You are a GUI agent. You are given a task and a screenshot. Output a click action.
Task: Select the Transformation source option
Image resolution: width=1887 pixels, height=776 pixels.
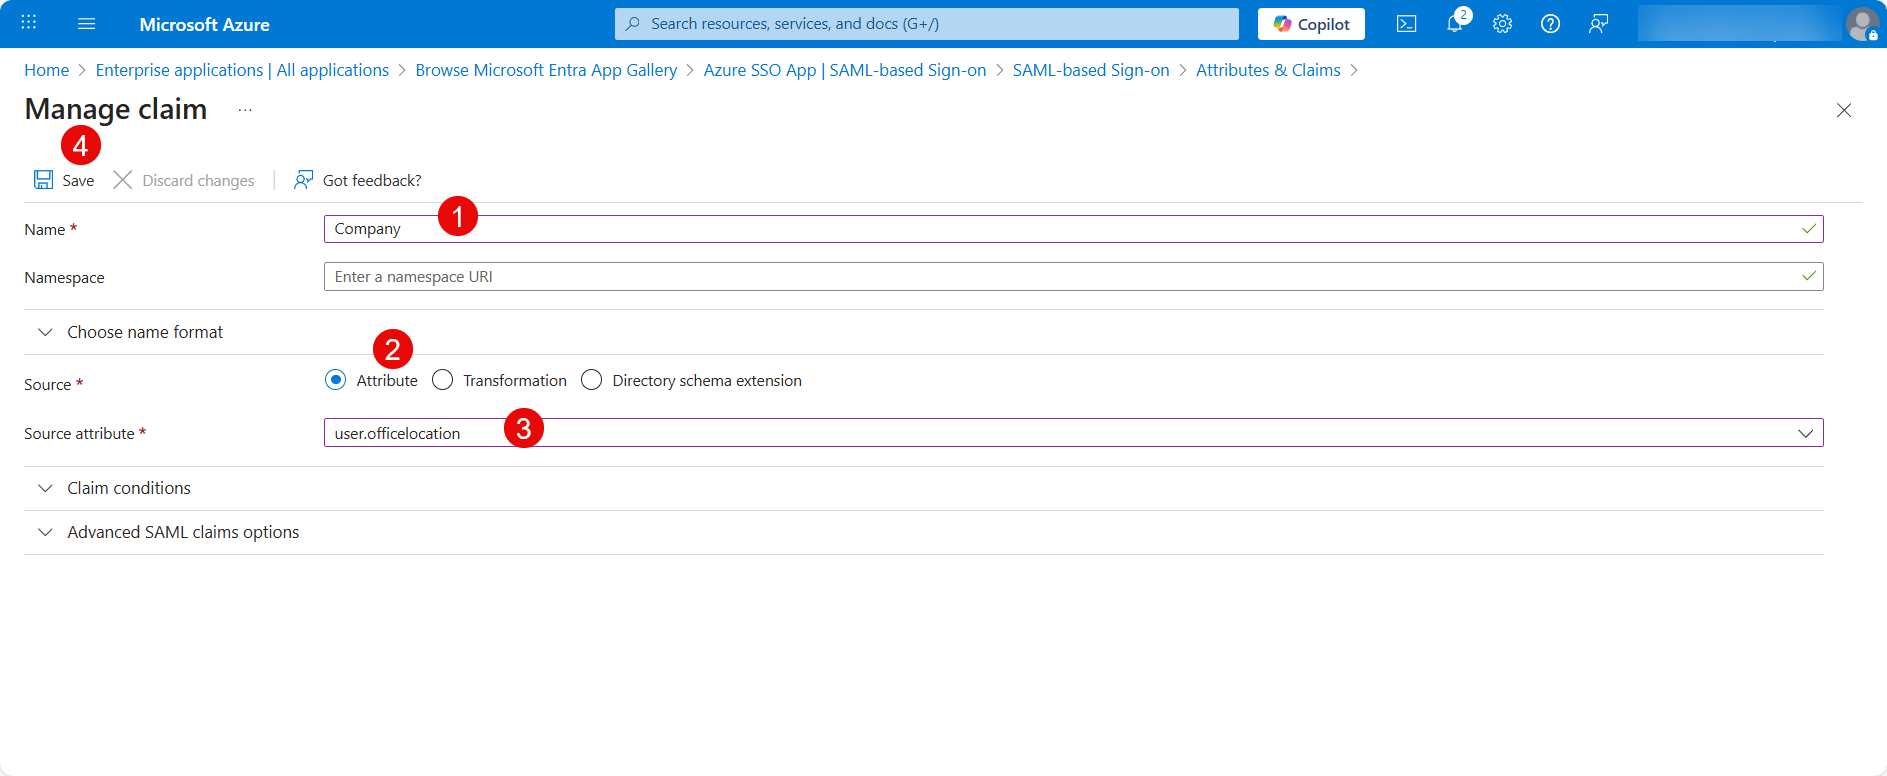tap(443, 380)
